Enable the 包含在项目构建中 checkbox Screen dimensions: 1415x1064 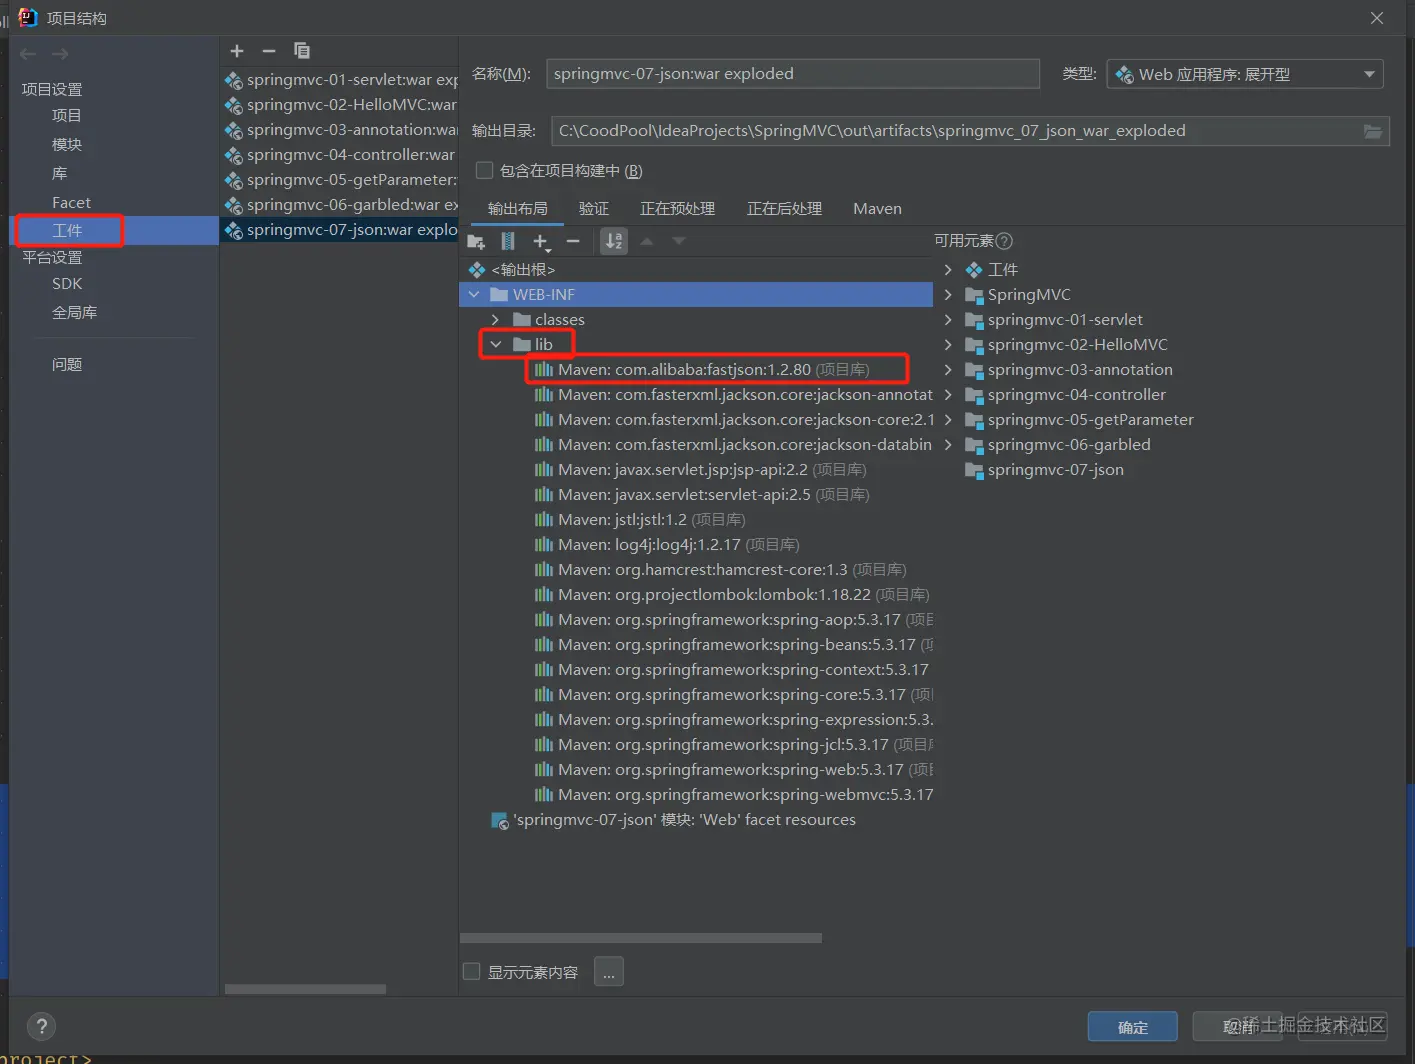484,171
